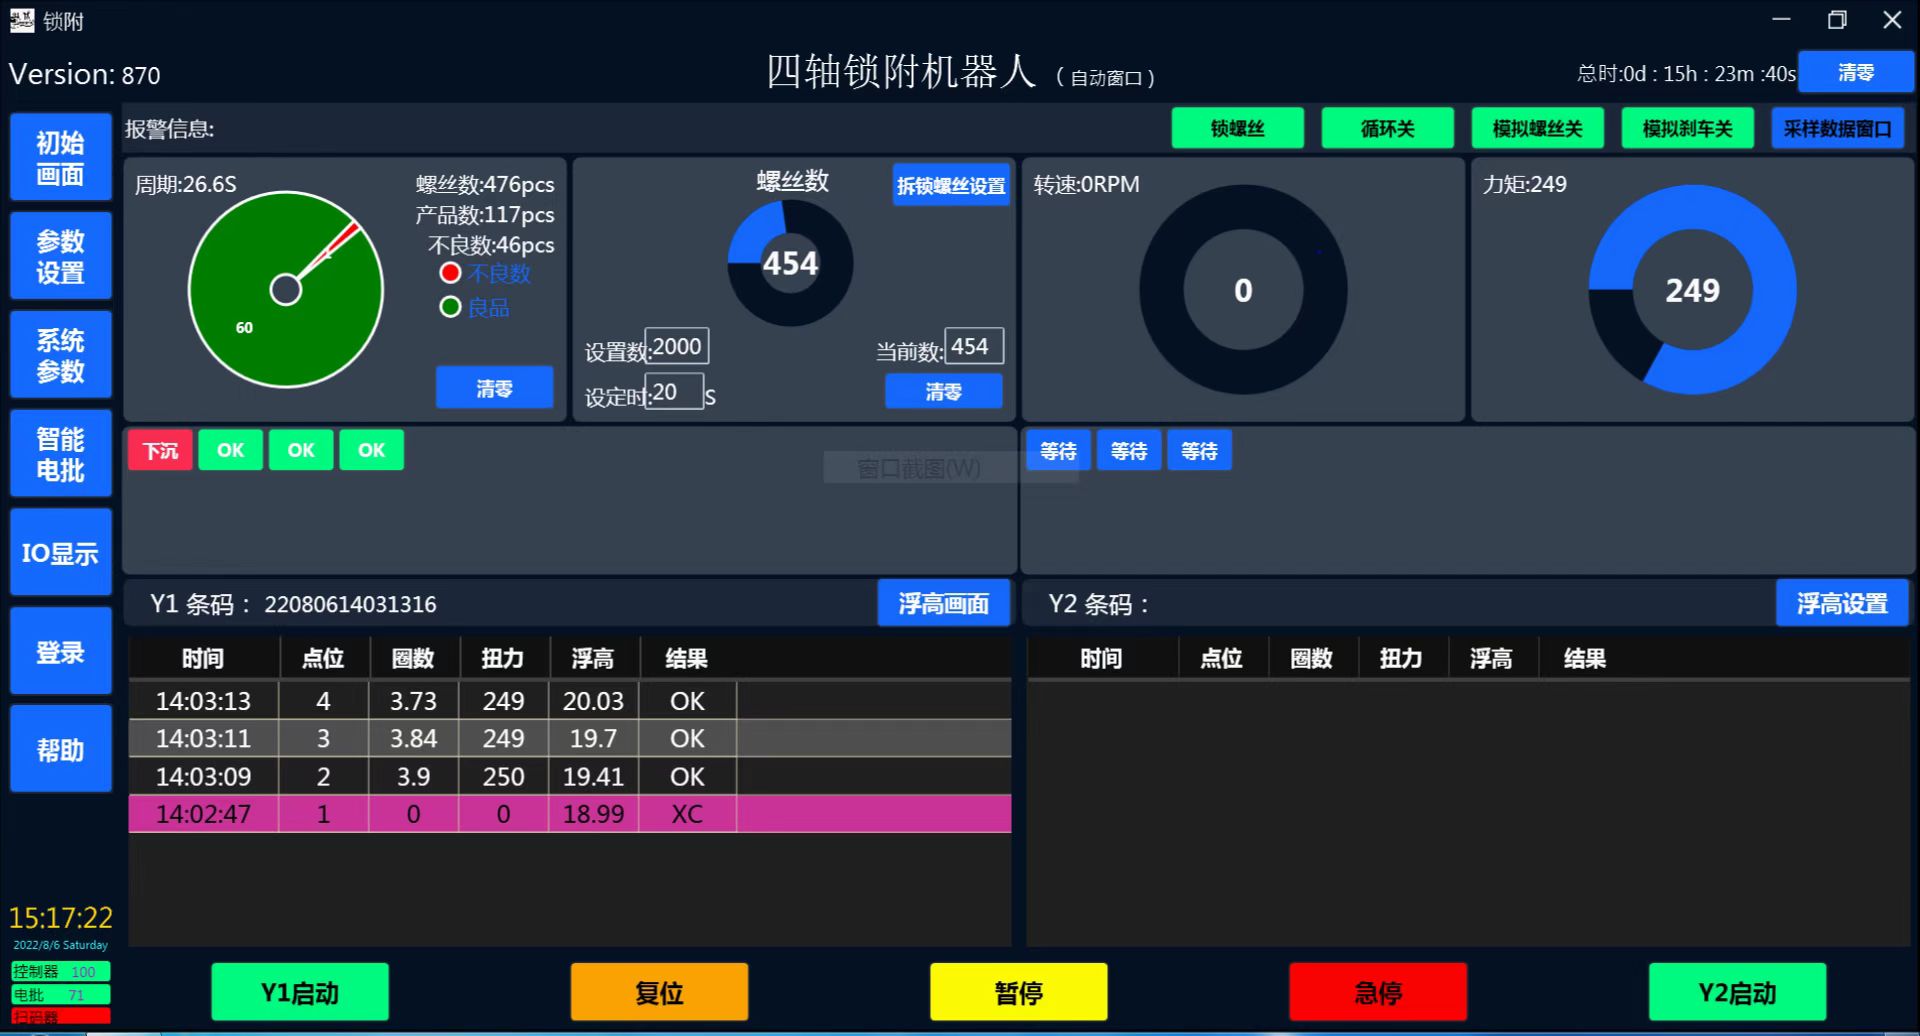Open 拆锁螺丝设置 settings
Screen dimensions: 1920x1036
[x=950, y=186]
